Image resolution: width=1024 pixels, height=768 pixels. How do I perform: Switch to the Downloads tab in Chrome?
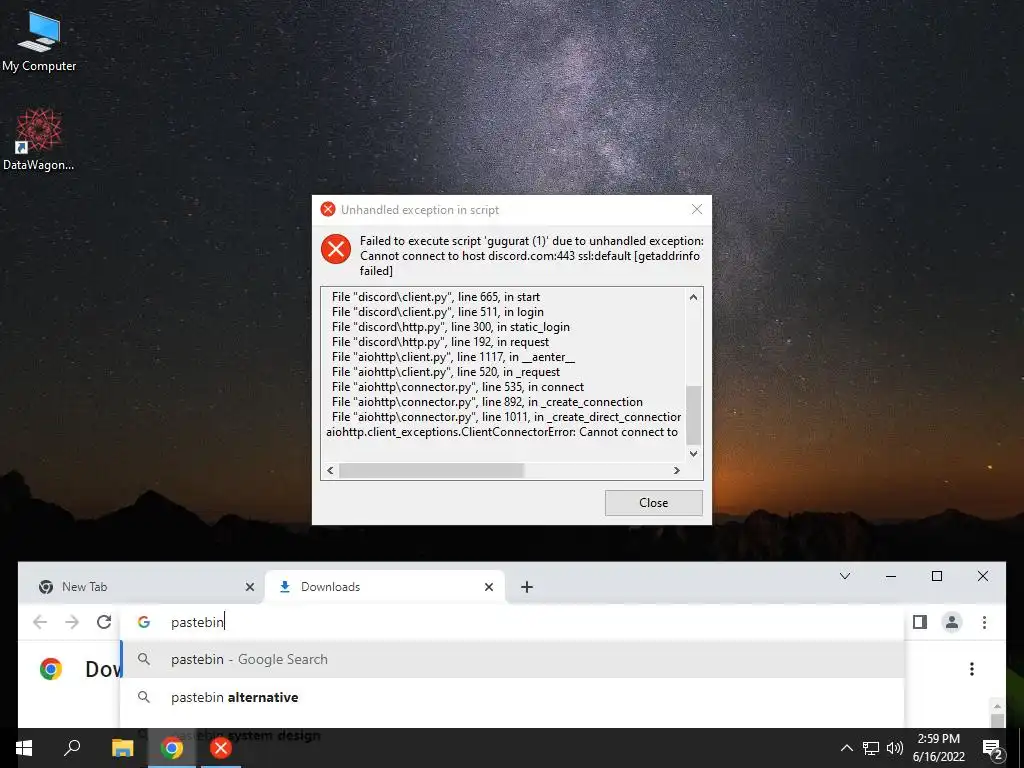(384, 586)
